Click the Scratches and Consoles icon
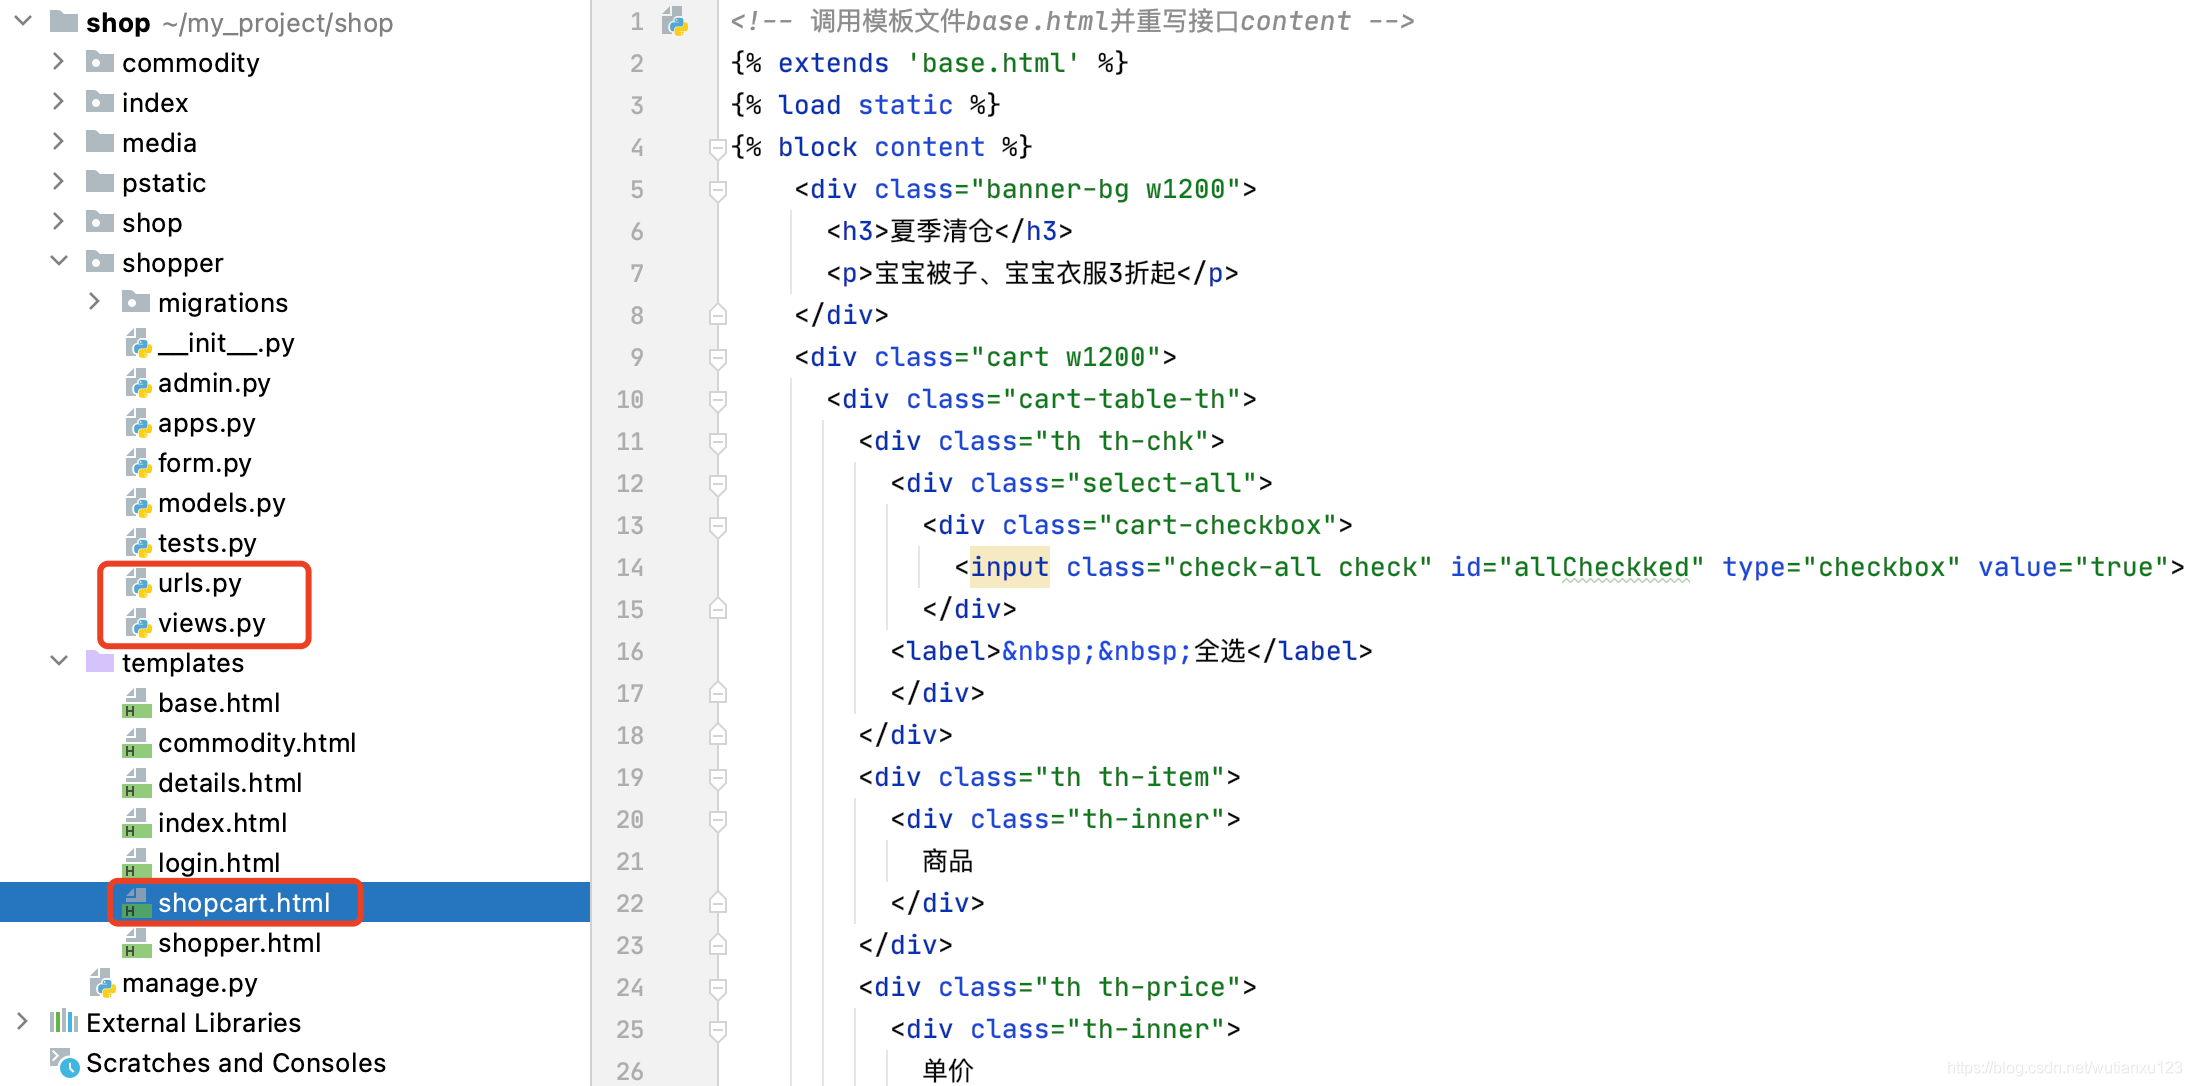The image size is (2192, 1086). coord(64,1063)
